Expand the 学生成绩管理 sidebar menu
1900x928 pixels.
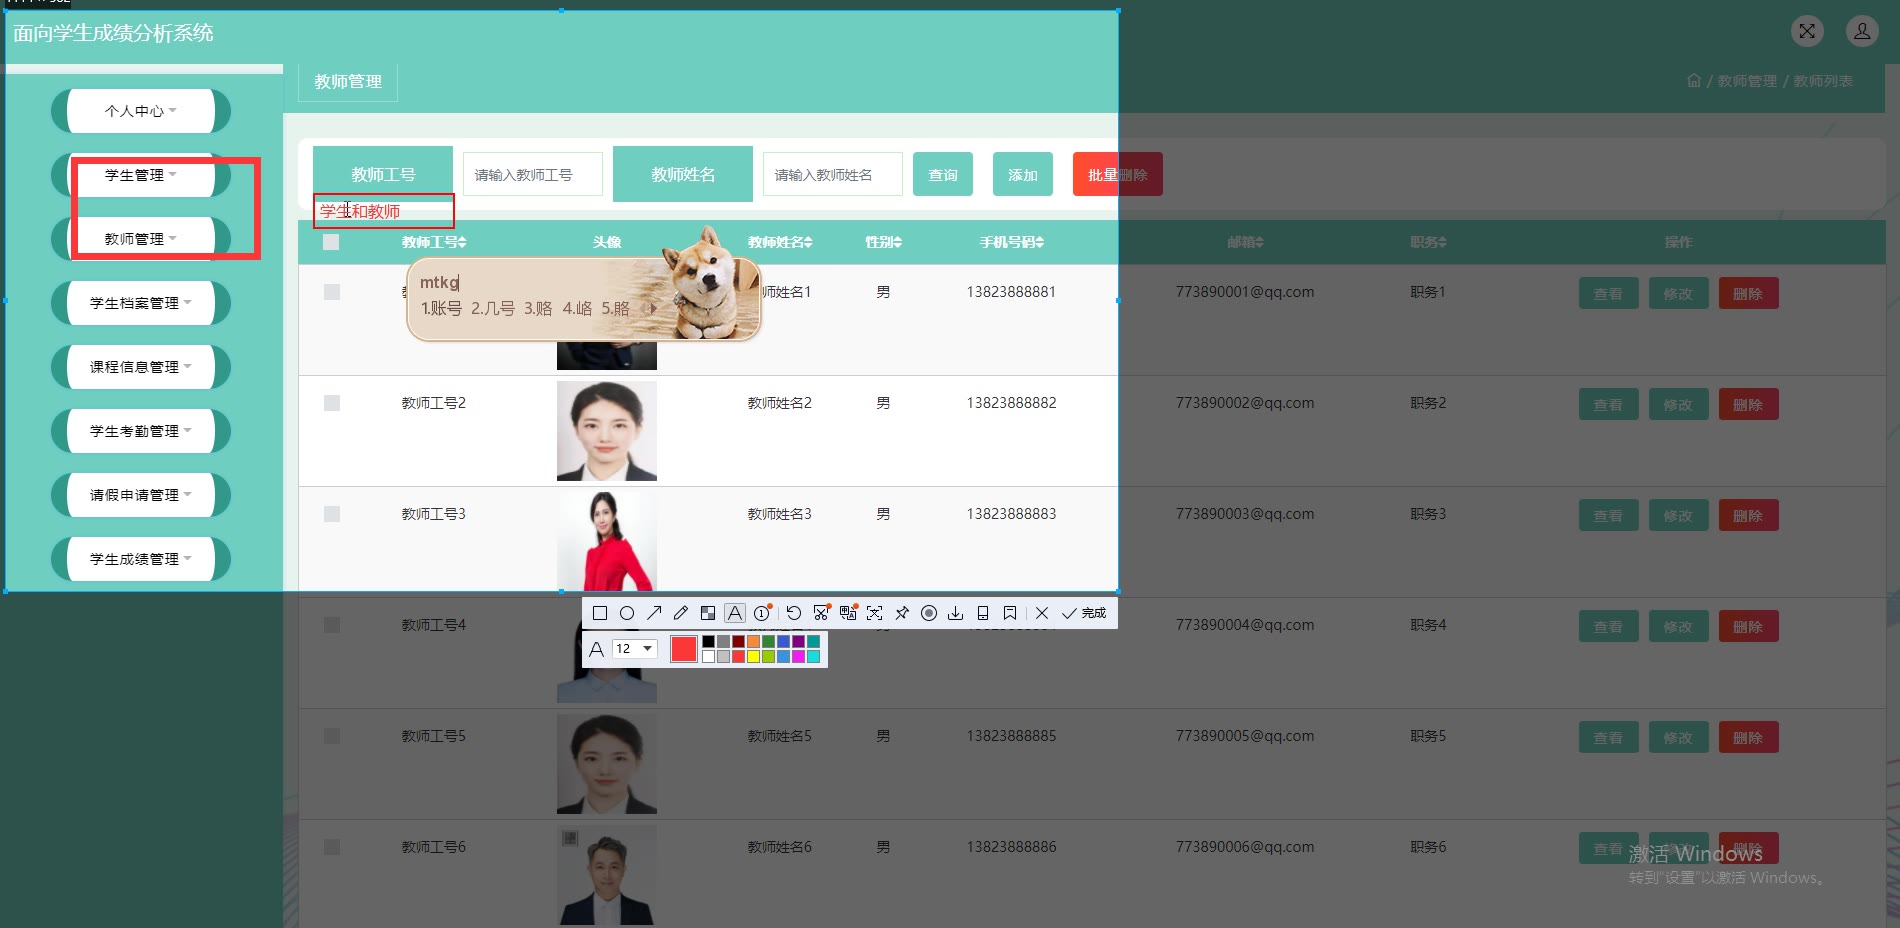coord(141,559)
